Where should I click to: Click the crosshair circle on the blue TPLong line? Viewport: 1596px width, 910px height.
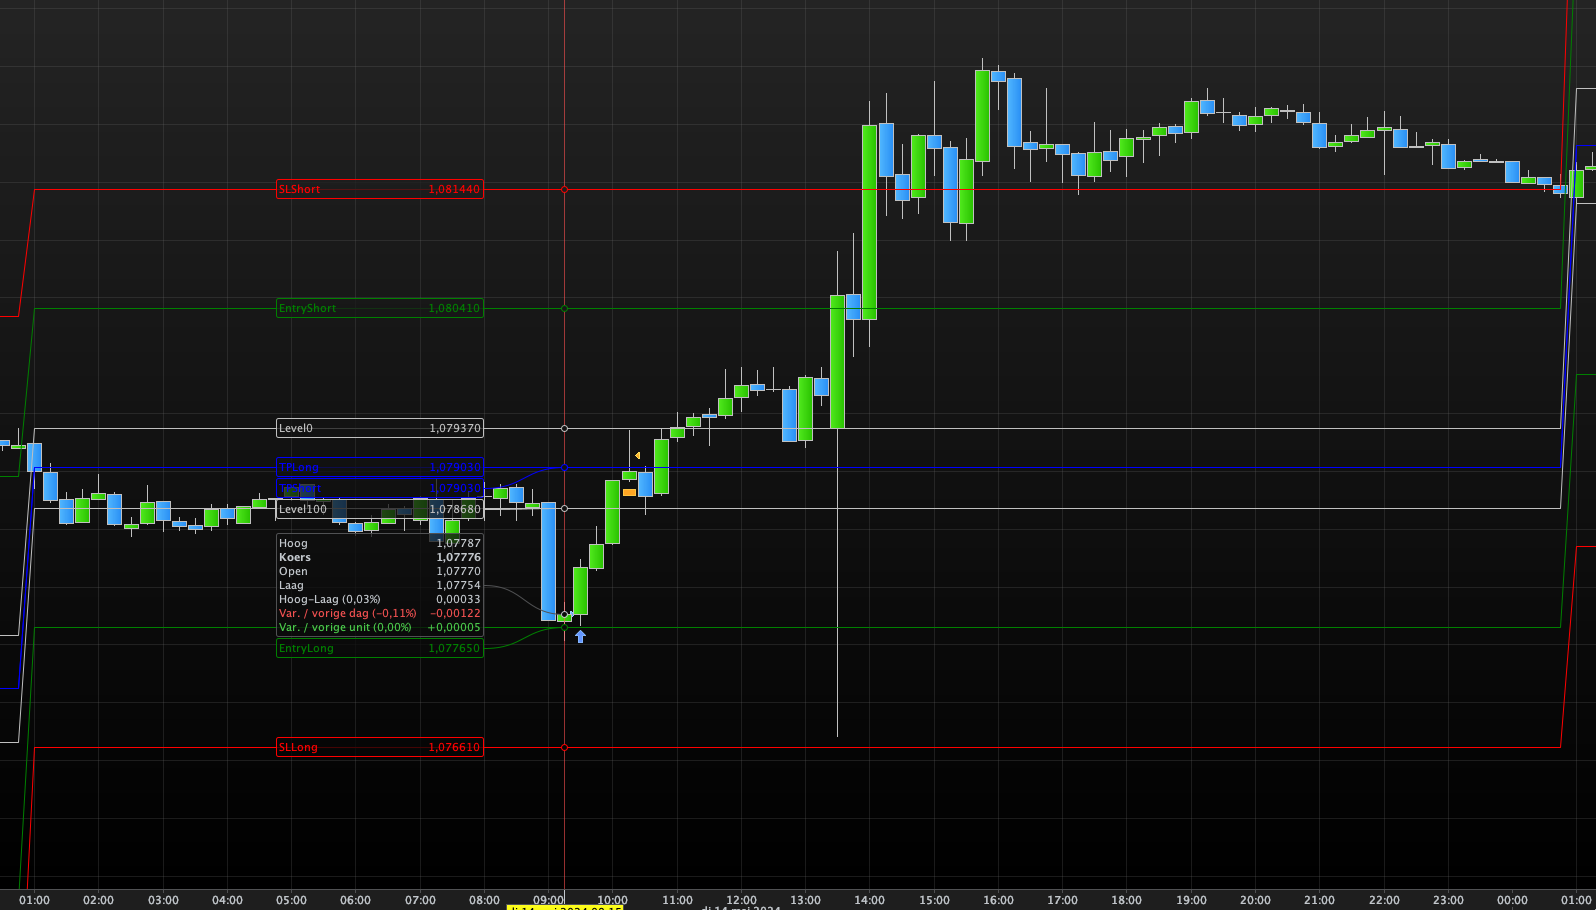564,467
